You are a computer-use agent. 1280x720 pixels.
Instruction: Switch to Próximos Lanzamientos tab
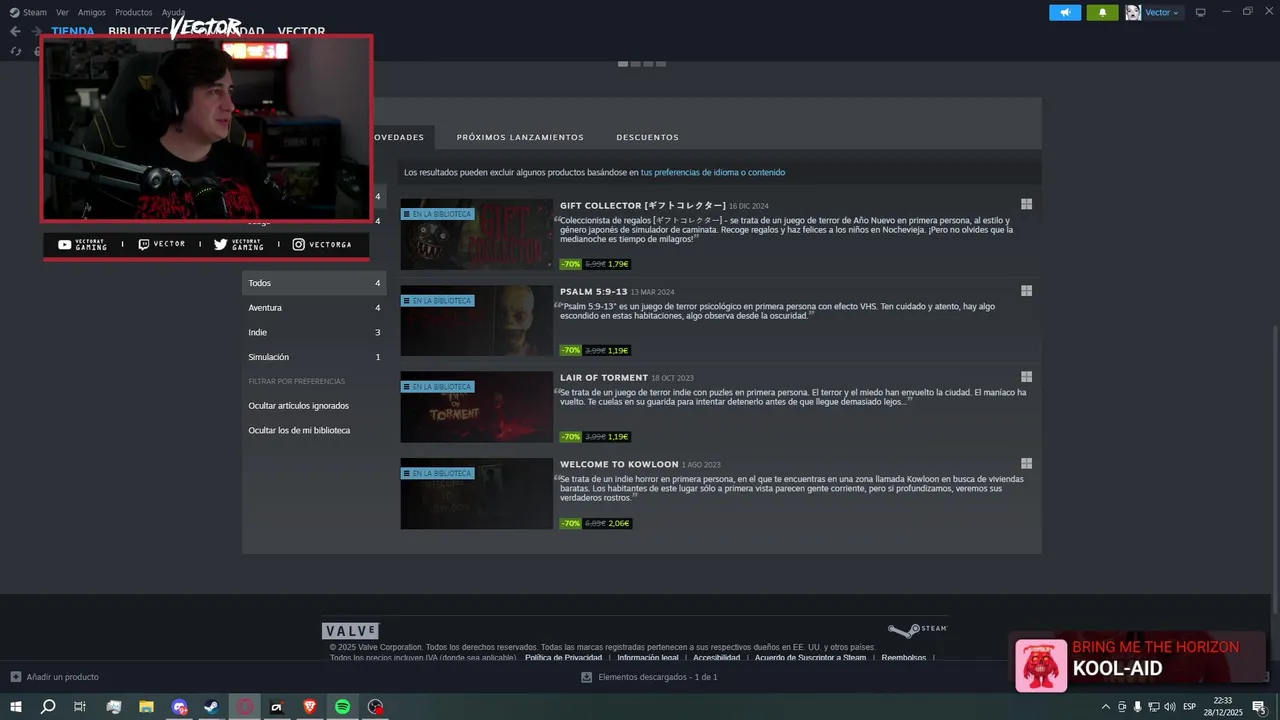tap(520, 137)
